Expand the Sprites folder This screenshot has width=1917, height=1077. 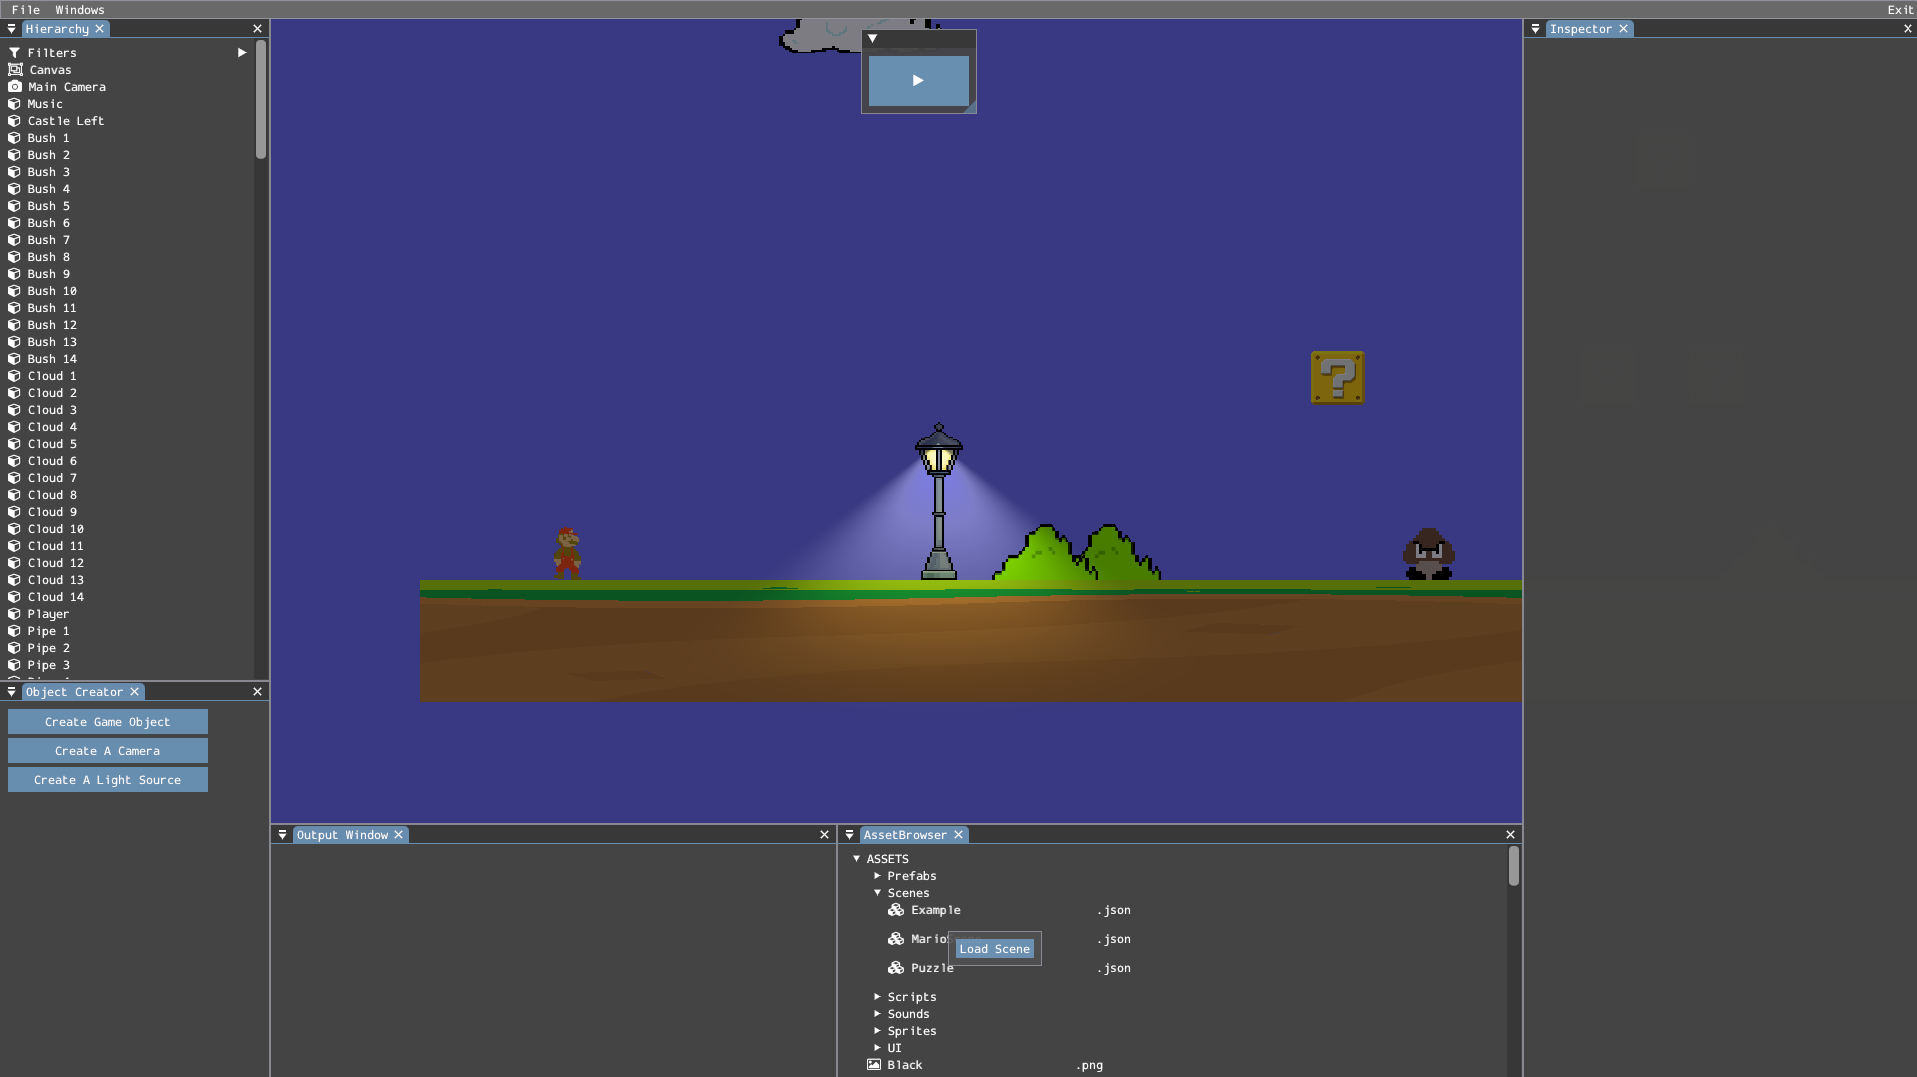click(877, 1031)
